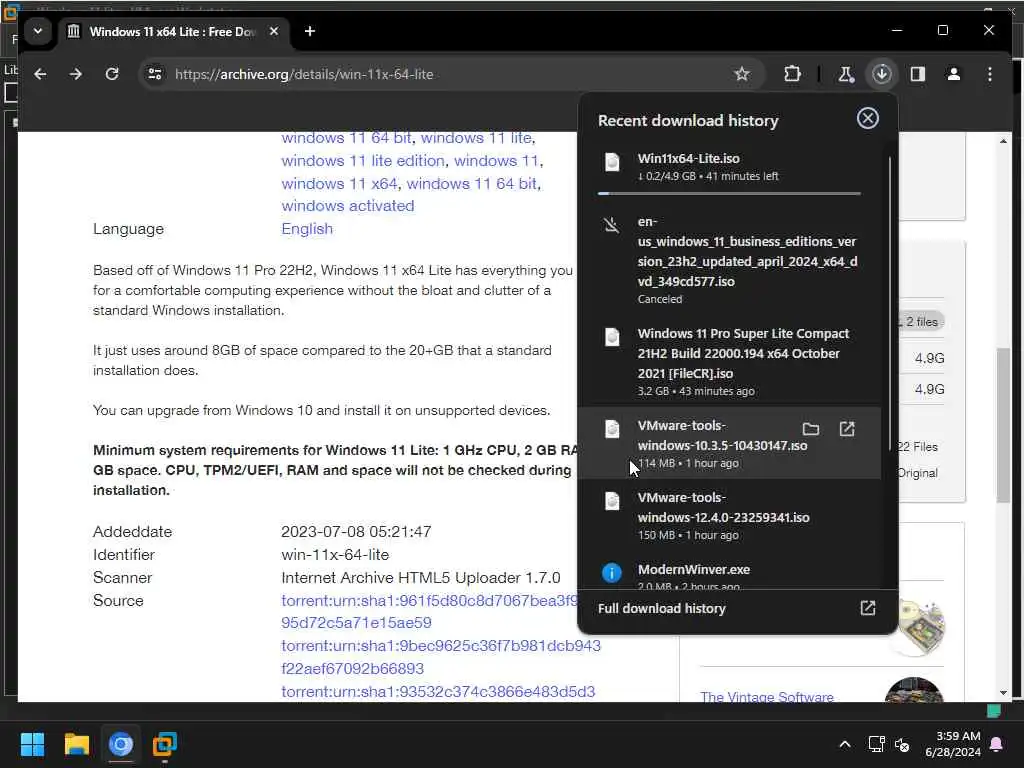Open VMware Workstation from the taskbar

165,744
